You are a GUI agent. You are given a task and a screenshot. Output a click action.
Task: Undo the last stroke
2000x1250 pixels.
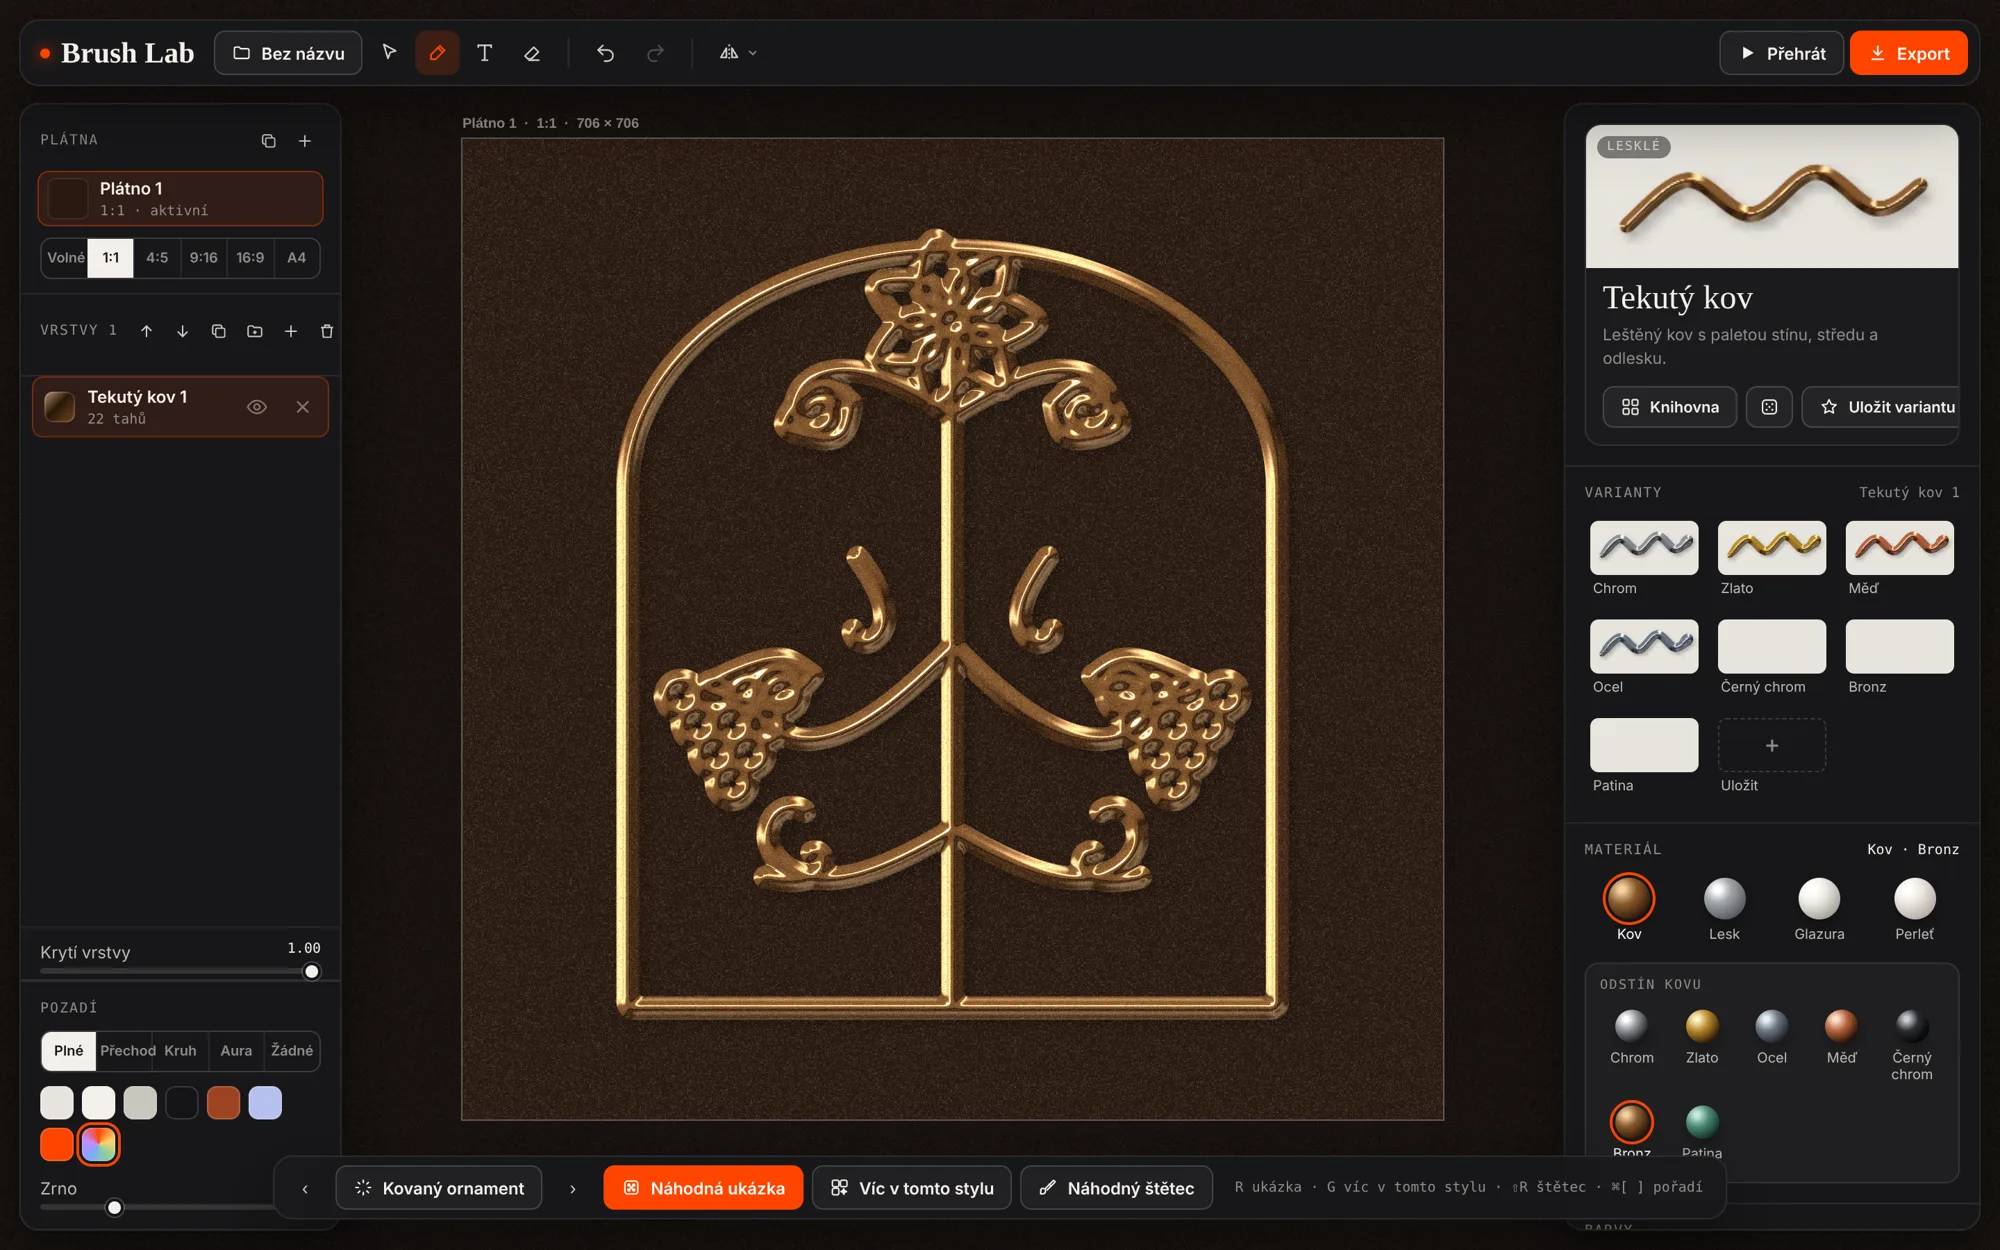(x=605, y=53)
